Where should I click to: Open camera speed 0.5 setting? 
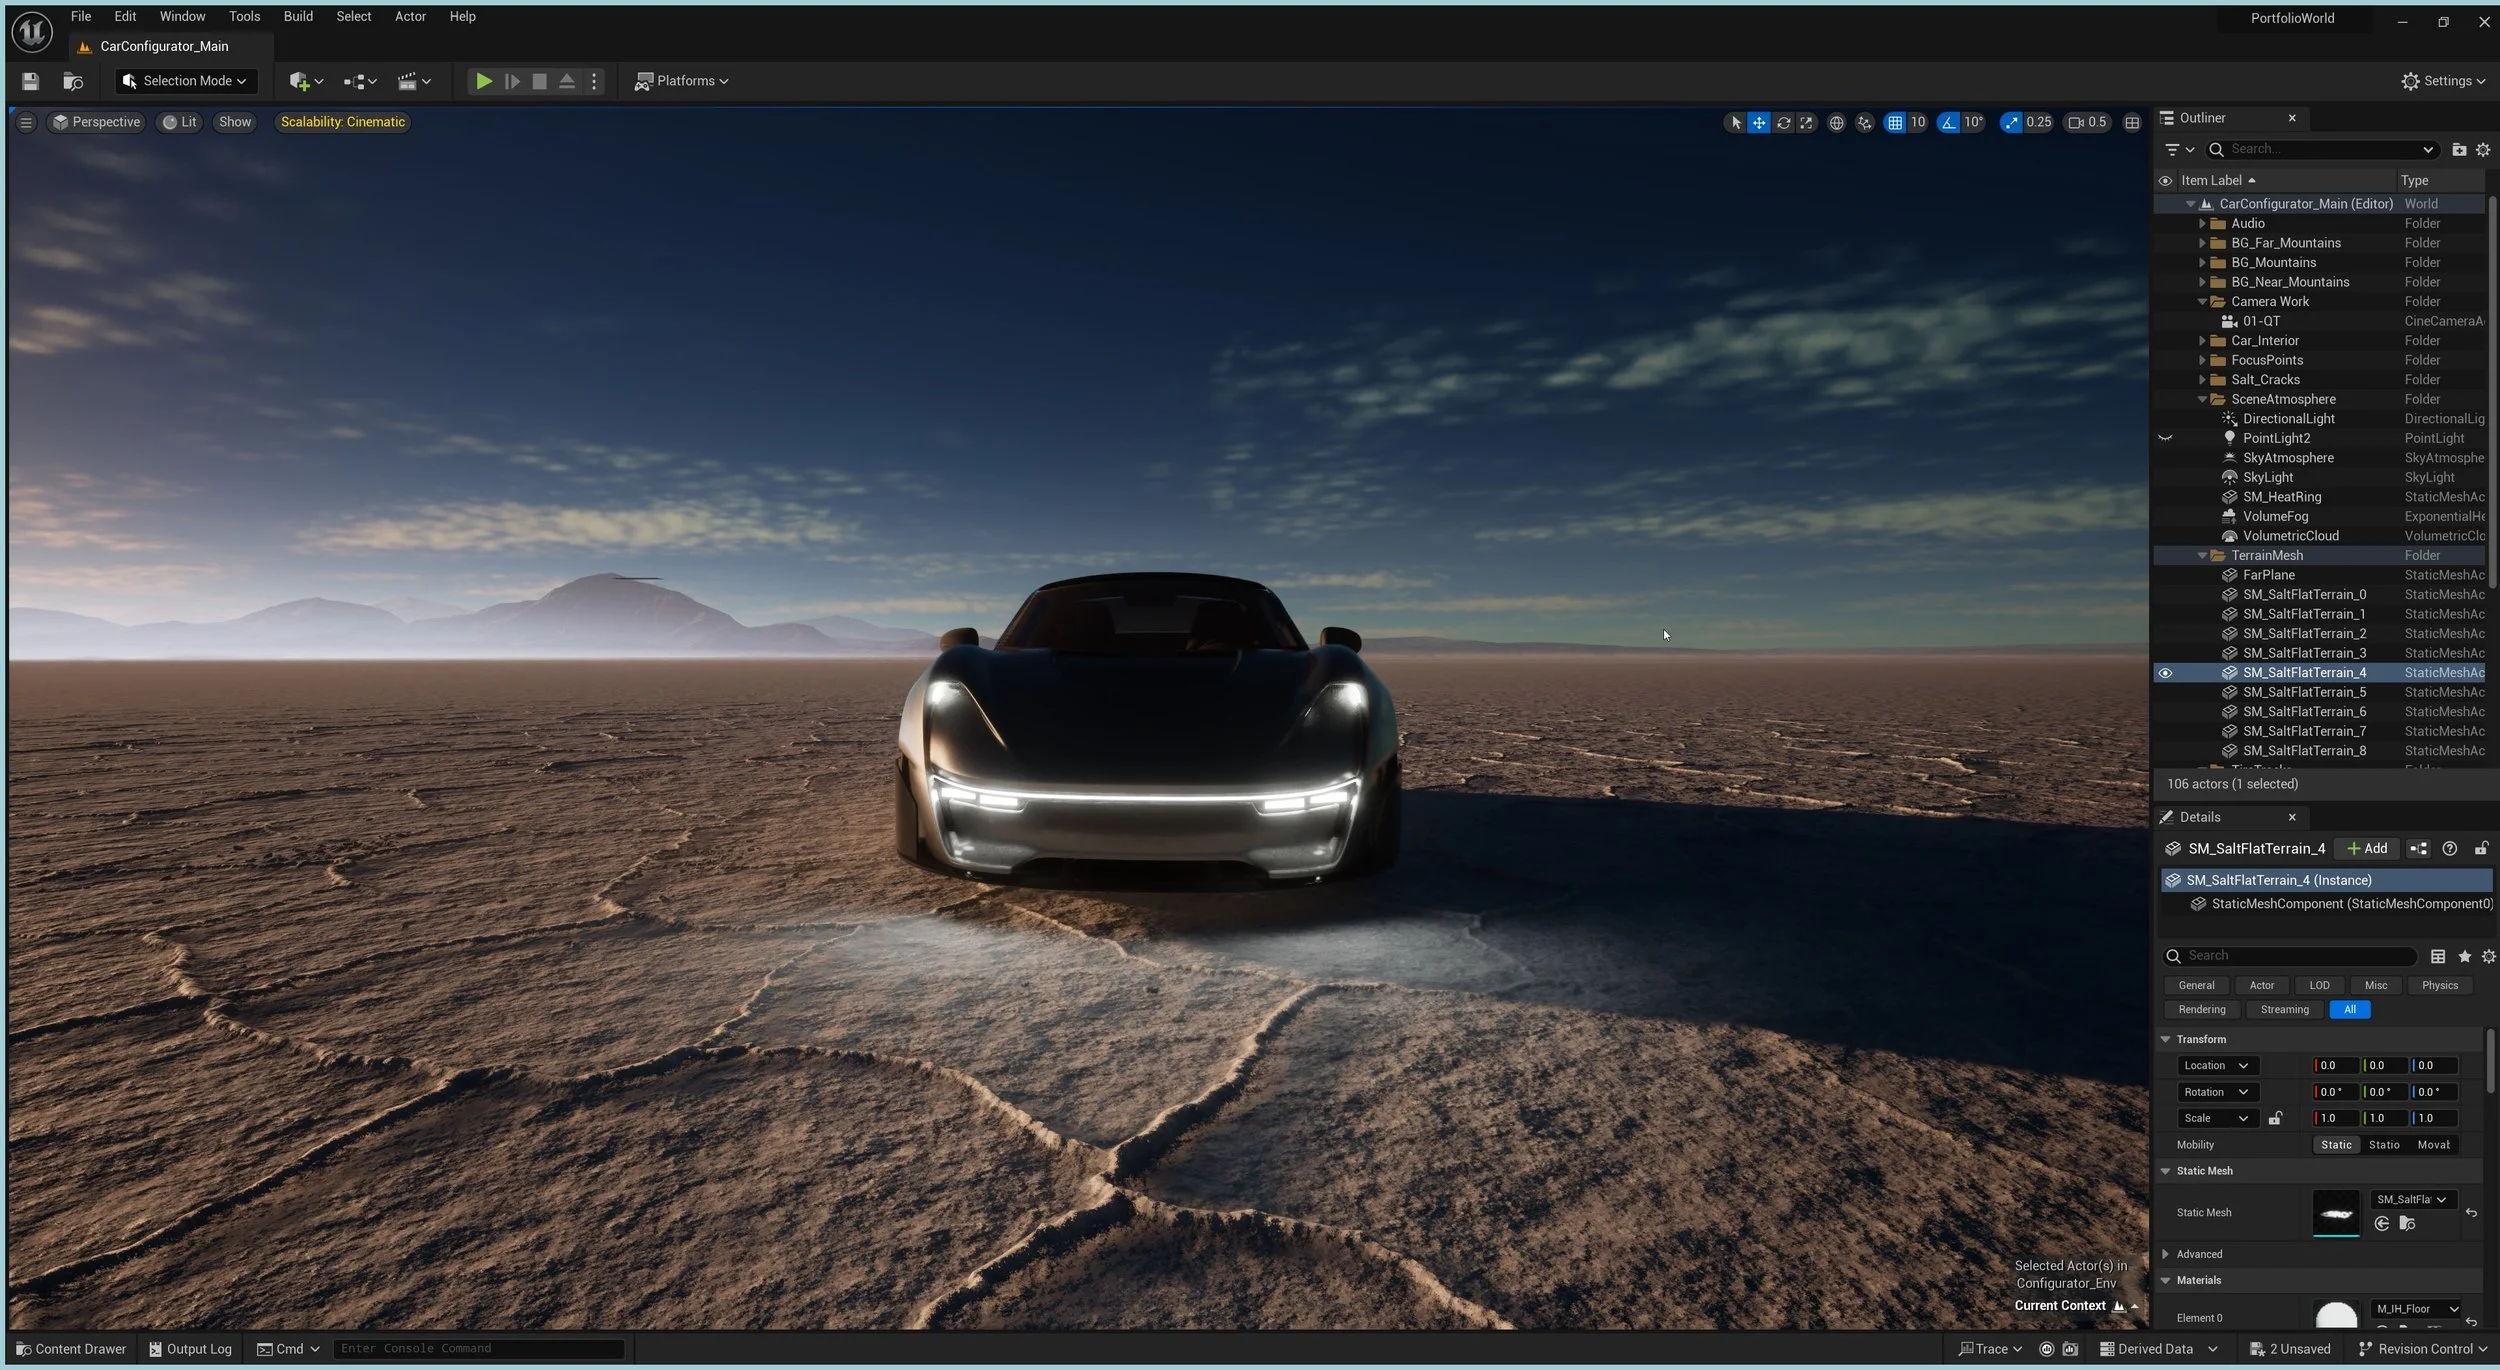coord(2087,122)
